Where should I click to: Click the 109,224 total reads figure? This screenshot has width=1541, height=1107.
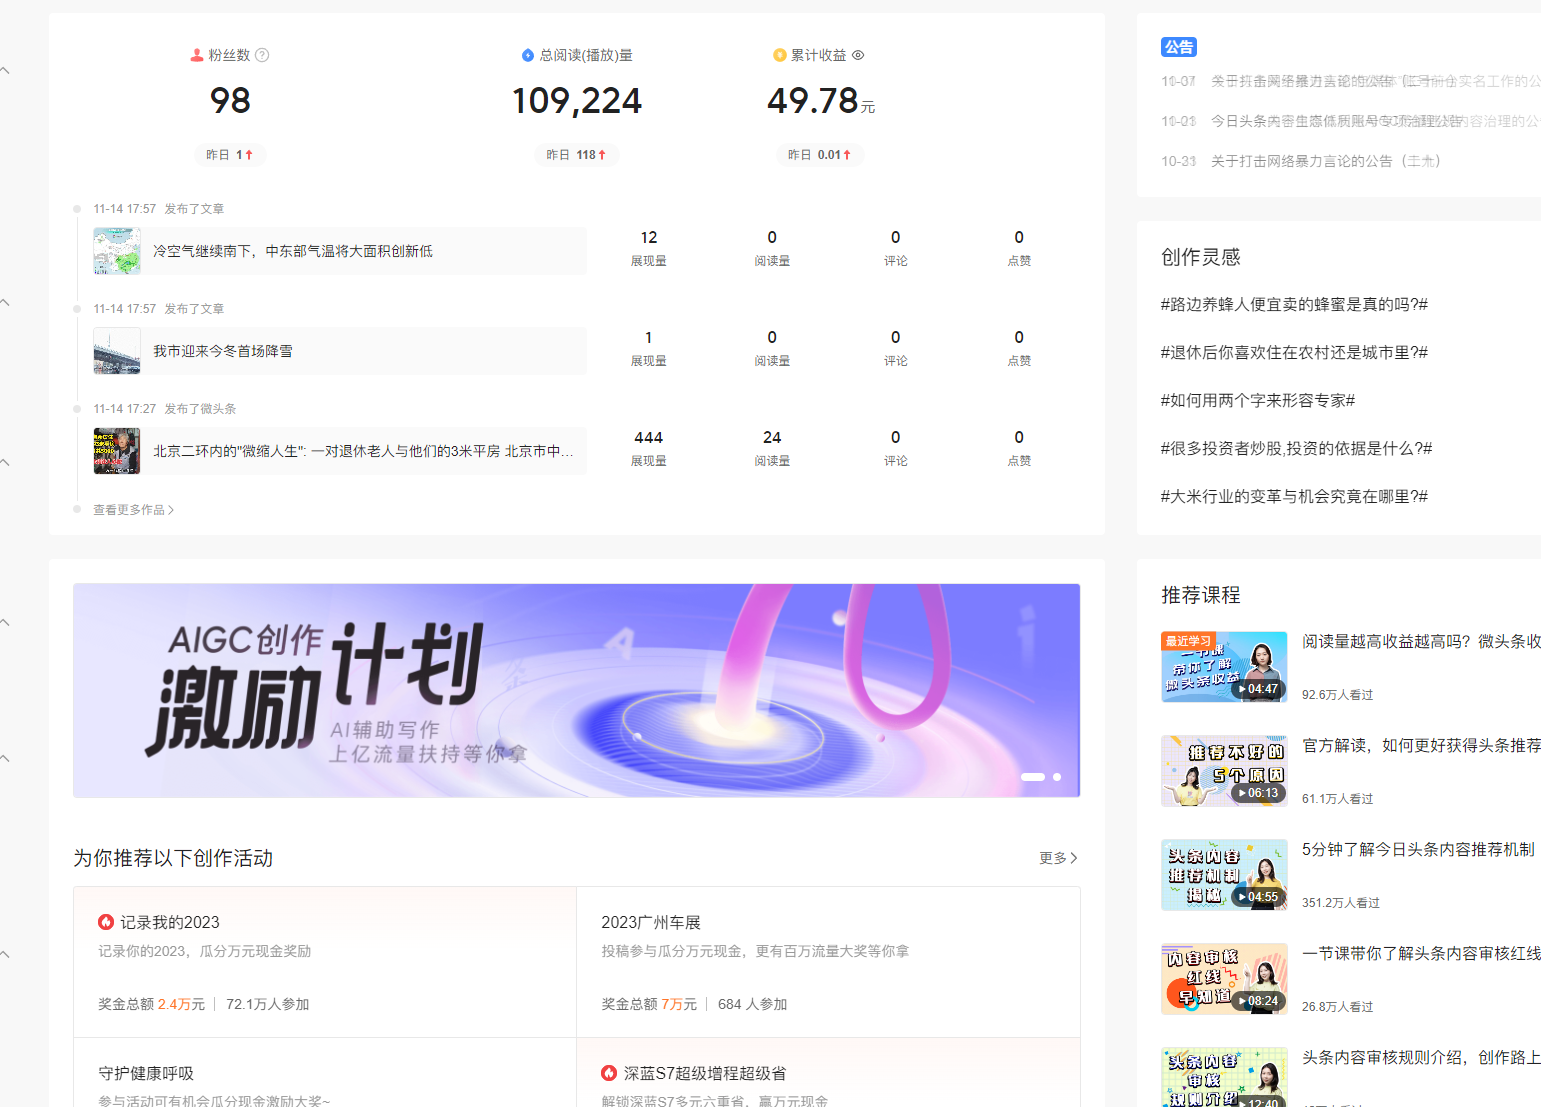577,101
